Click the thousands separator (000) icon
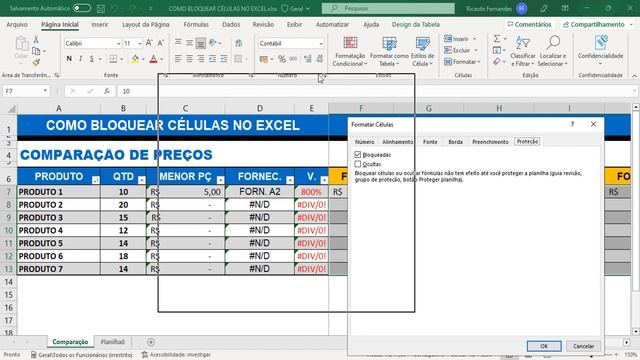Screen dimensions: 640x360 (x=293, y=59)
